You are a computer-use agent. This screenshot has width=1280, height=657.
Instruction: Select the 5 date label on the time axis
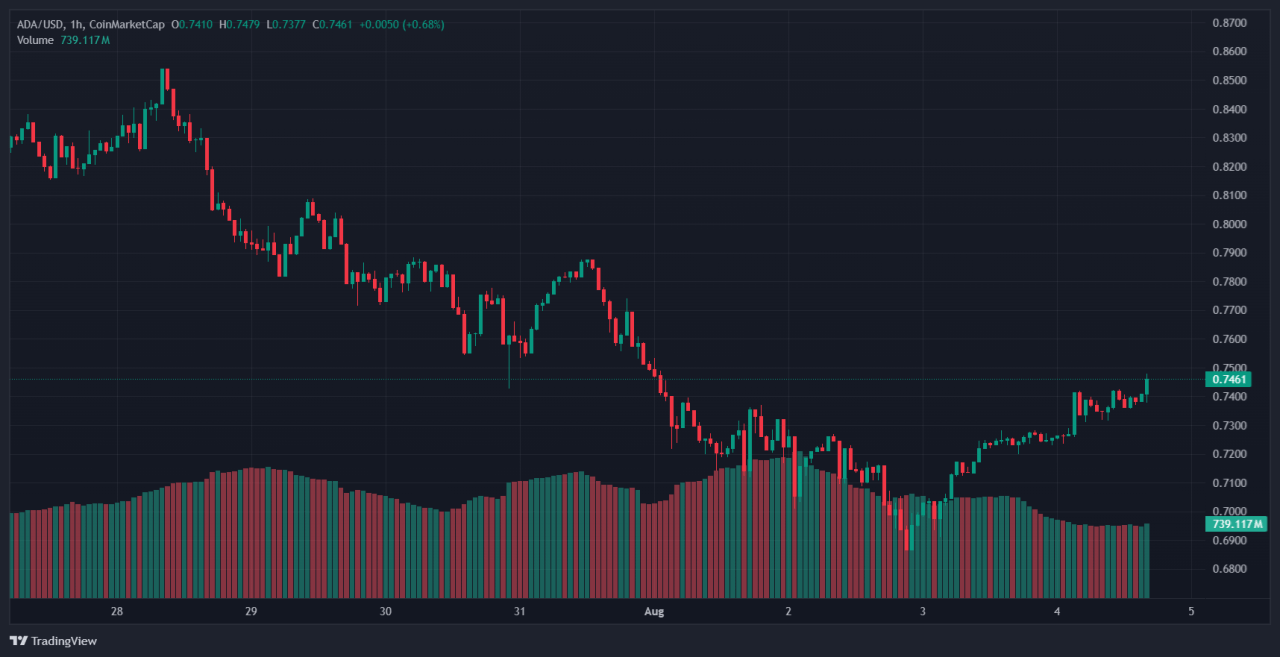[x=1191, y=611]
